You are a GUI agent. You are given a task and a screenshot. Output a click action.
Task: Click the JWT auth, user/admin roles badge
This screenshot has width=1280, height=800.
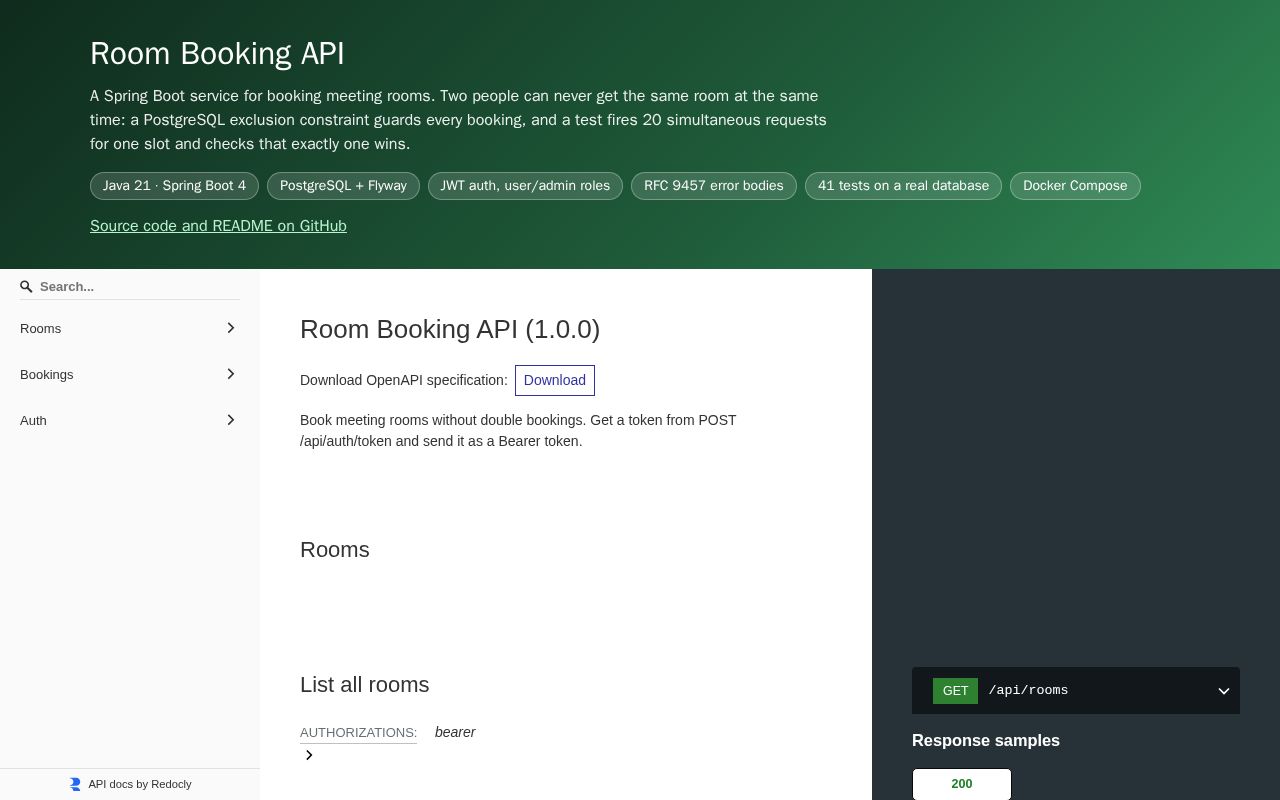point(525,186)
